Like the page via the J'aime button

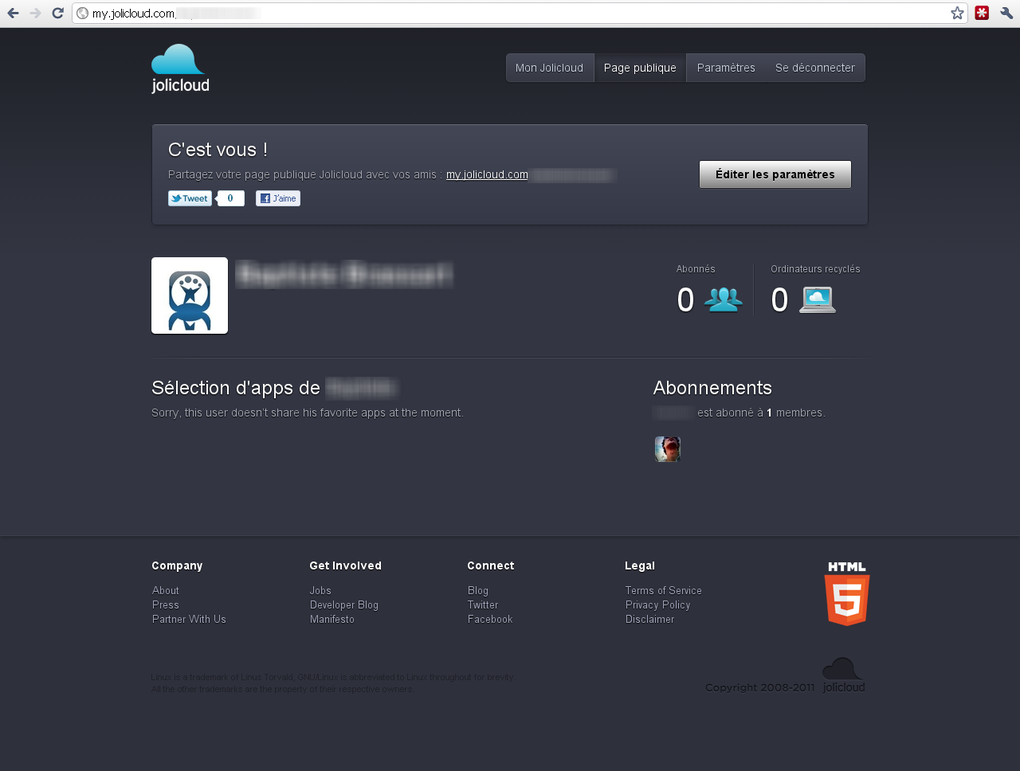pos(277,198)
